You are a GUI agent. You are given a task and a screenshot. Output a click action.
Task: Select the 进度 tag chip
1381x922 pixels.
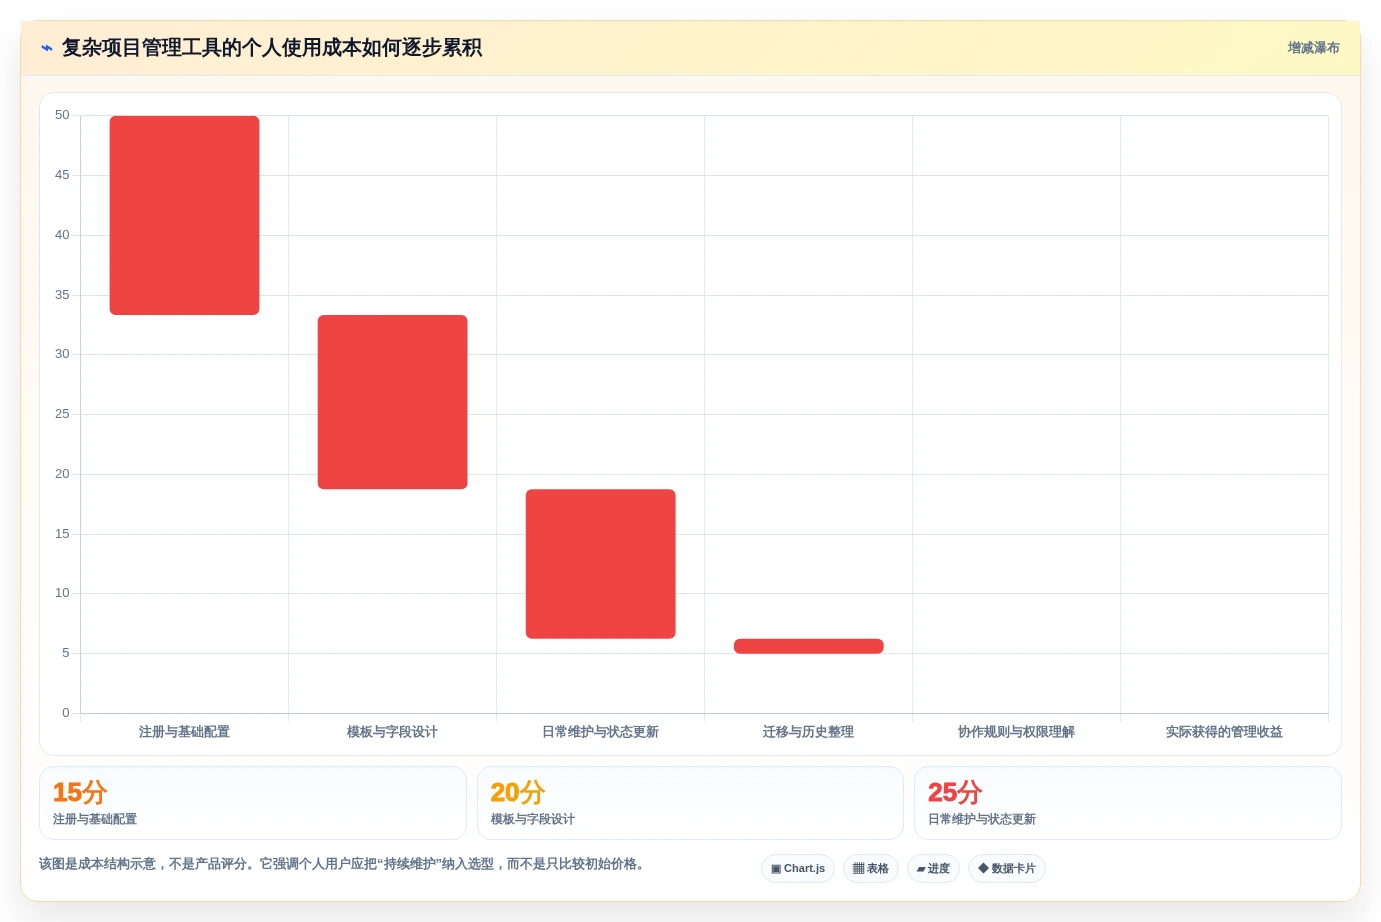click(933, 868)
